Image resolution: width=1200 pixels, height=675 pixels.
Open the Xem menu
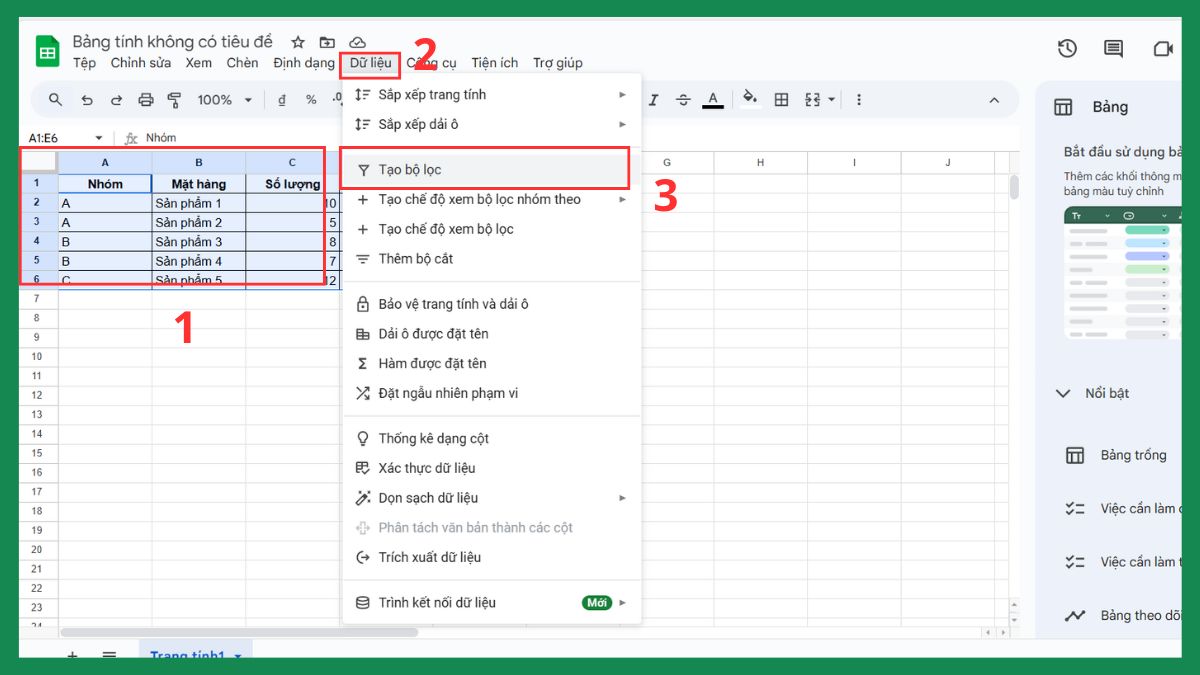pyautogui.click(x=198, y=63)
